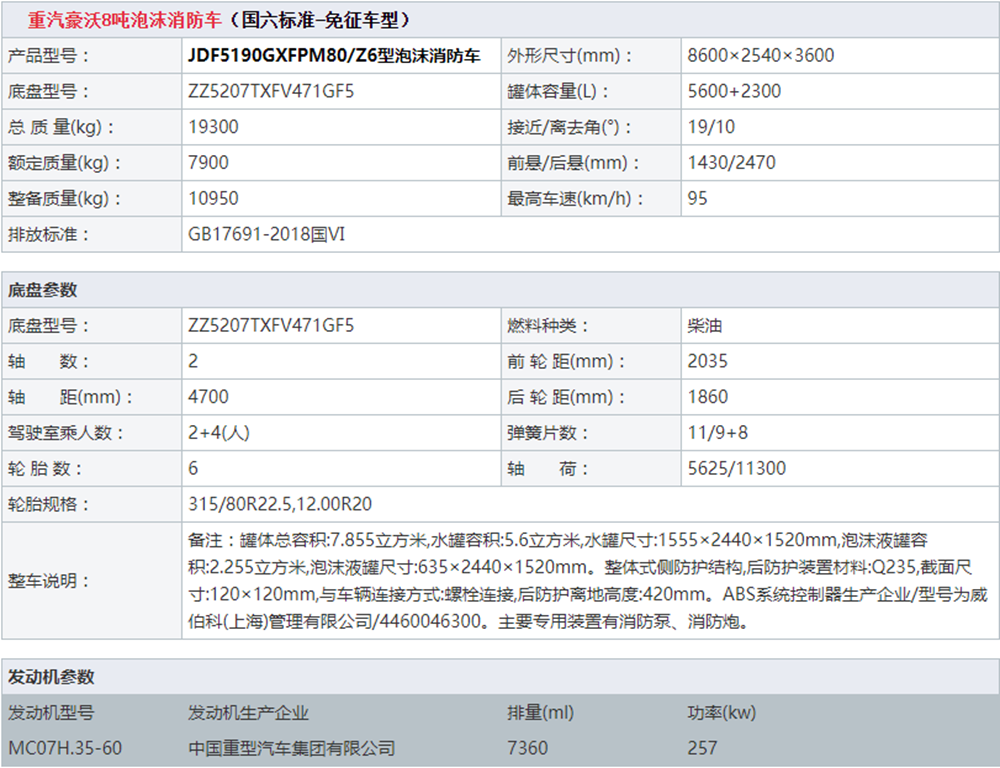Screen dimensions: 1000x768
Task: Click the 底盘参数 section header
Action: tap(42, 290)
